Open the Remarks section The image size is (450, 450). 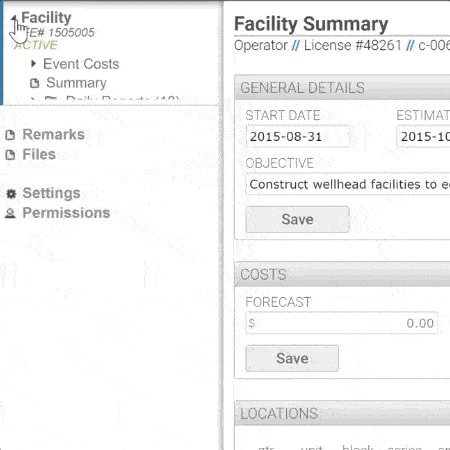tap(53, 134)
